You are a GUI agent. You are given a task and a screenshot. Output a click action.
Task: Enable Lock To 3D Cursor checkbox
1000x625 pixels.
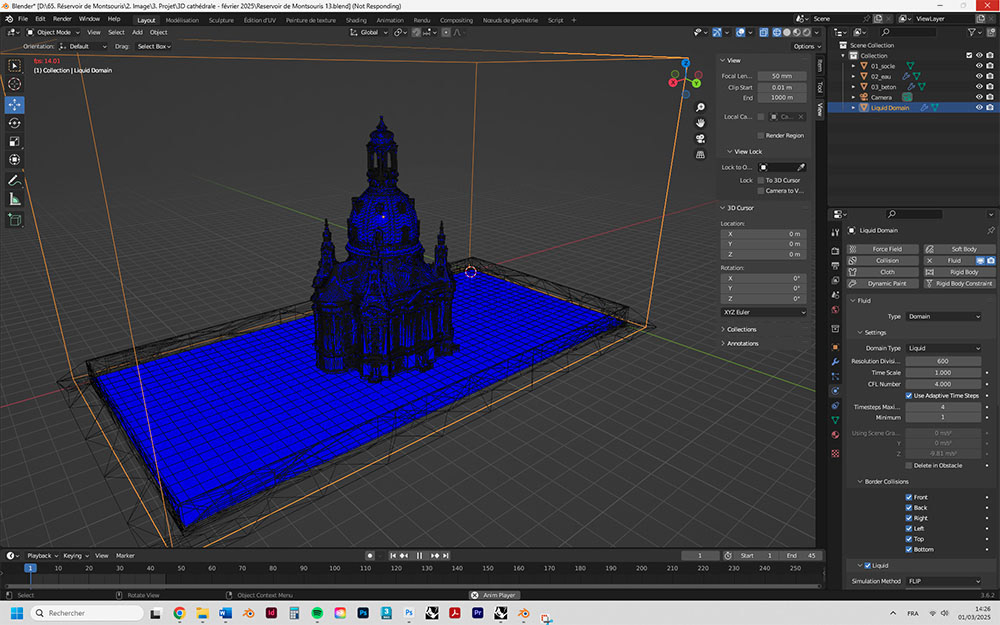point(761,180)
